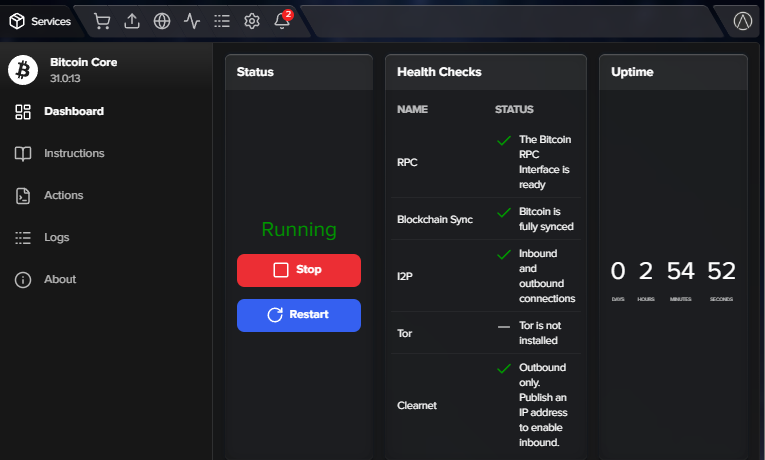Select the Tor health check name
Viewport: 765px width, 460px height.
tap(404, 333)
